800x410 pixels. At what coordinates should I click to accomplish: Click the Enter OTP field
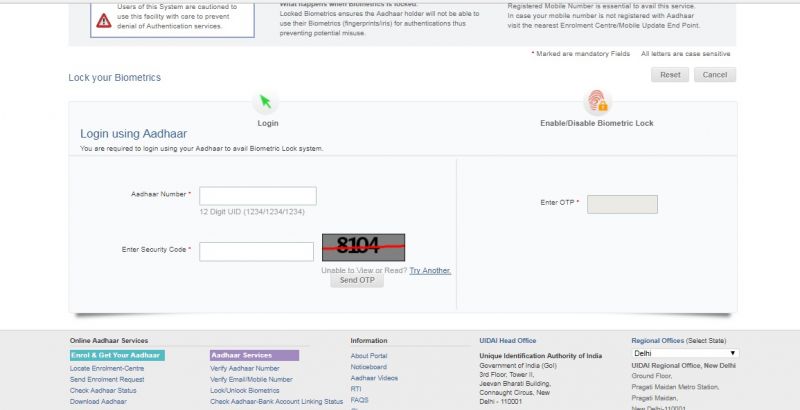(622, 204)
